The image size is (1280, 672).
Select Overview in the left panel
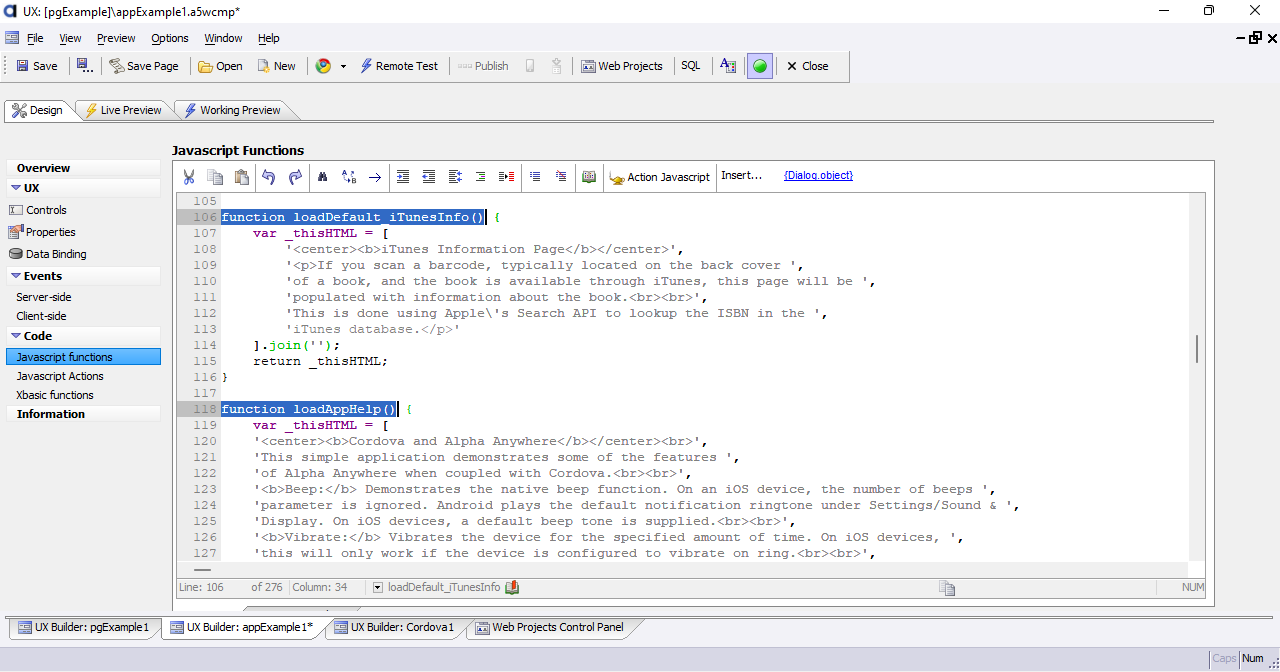tap(83, 168)
